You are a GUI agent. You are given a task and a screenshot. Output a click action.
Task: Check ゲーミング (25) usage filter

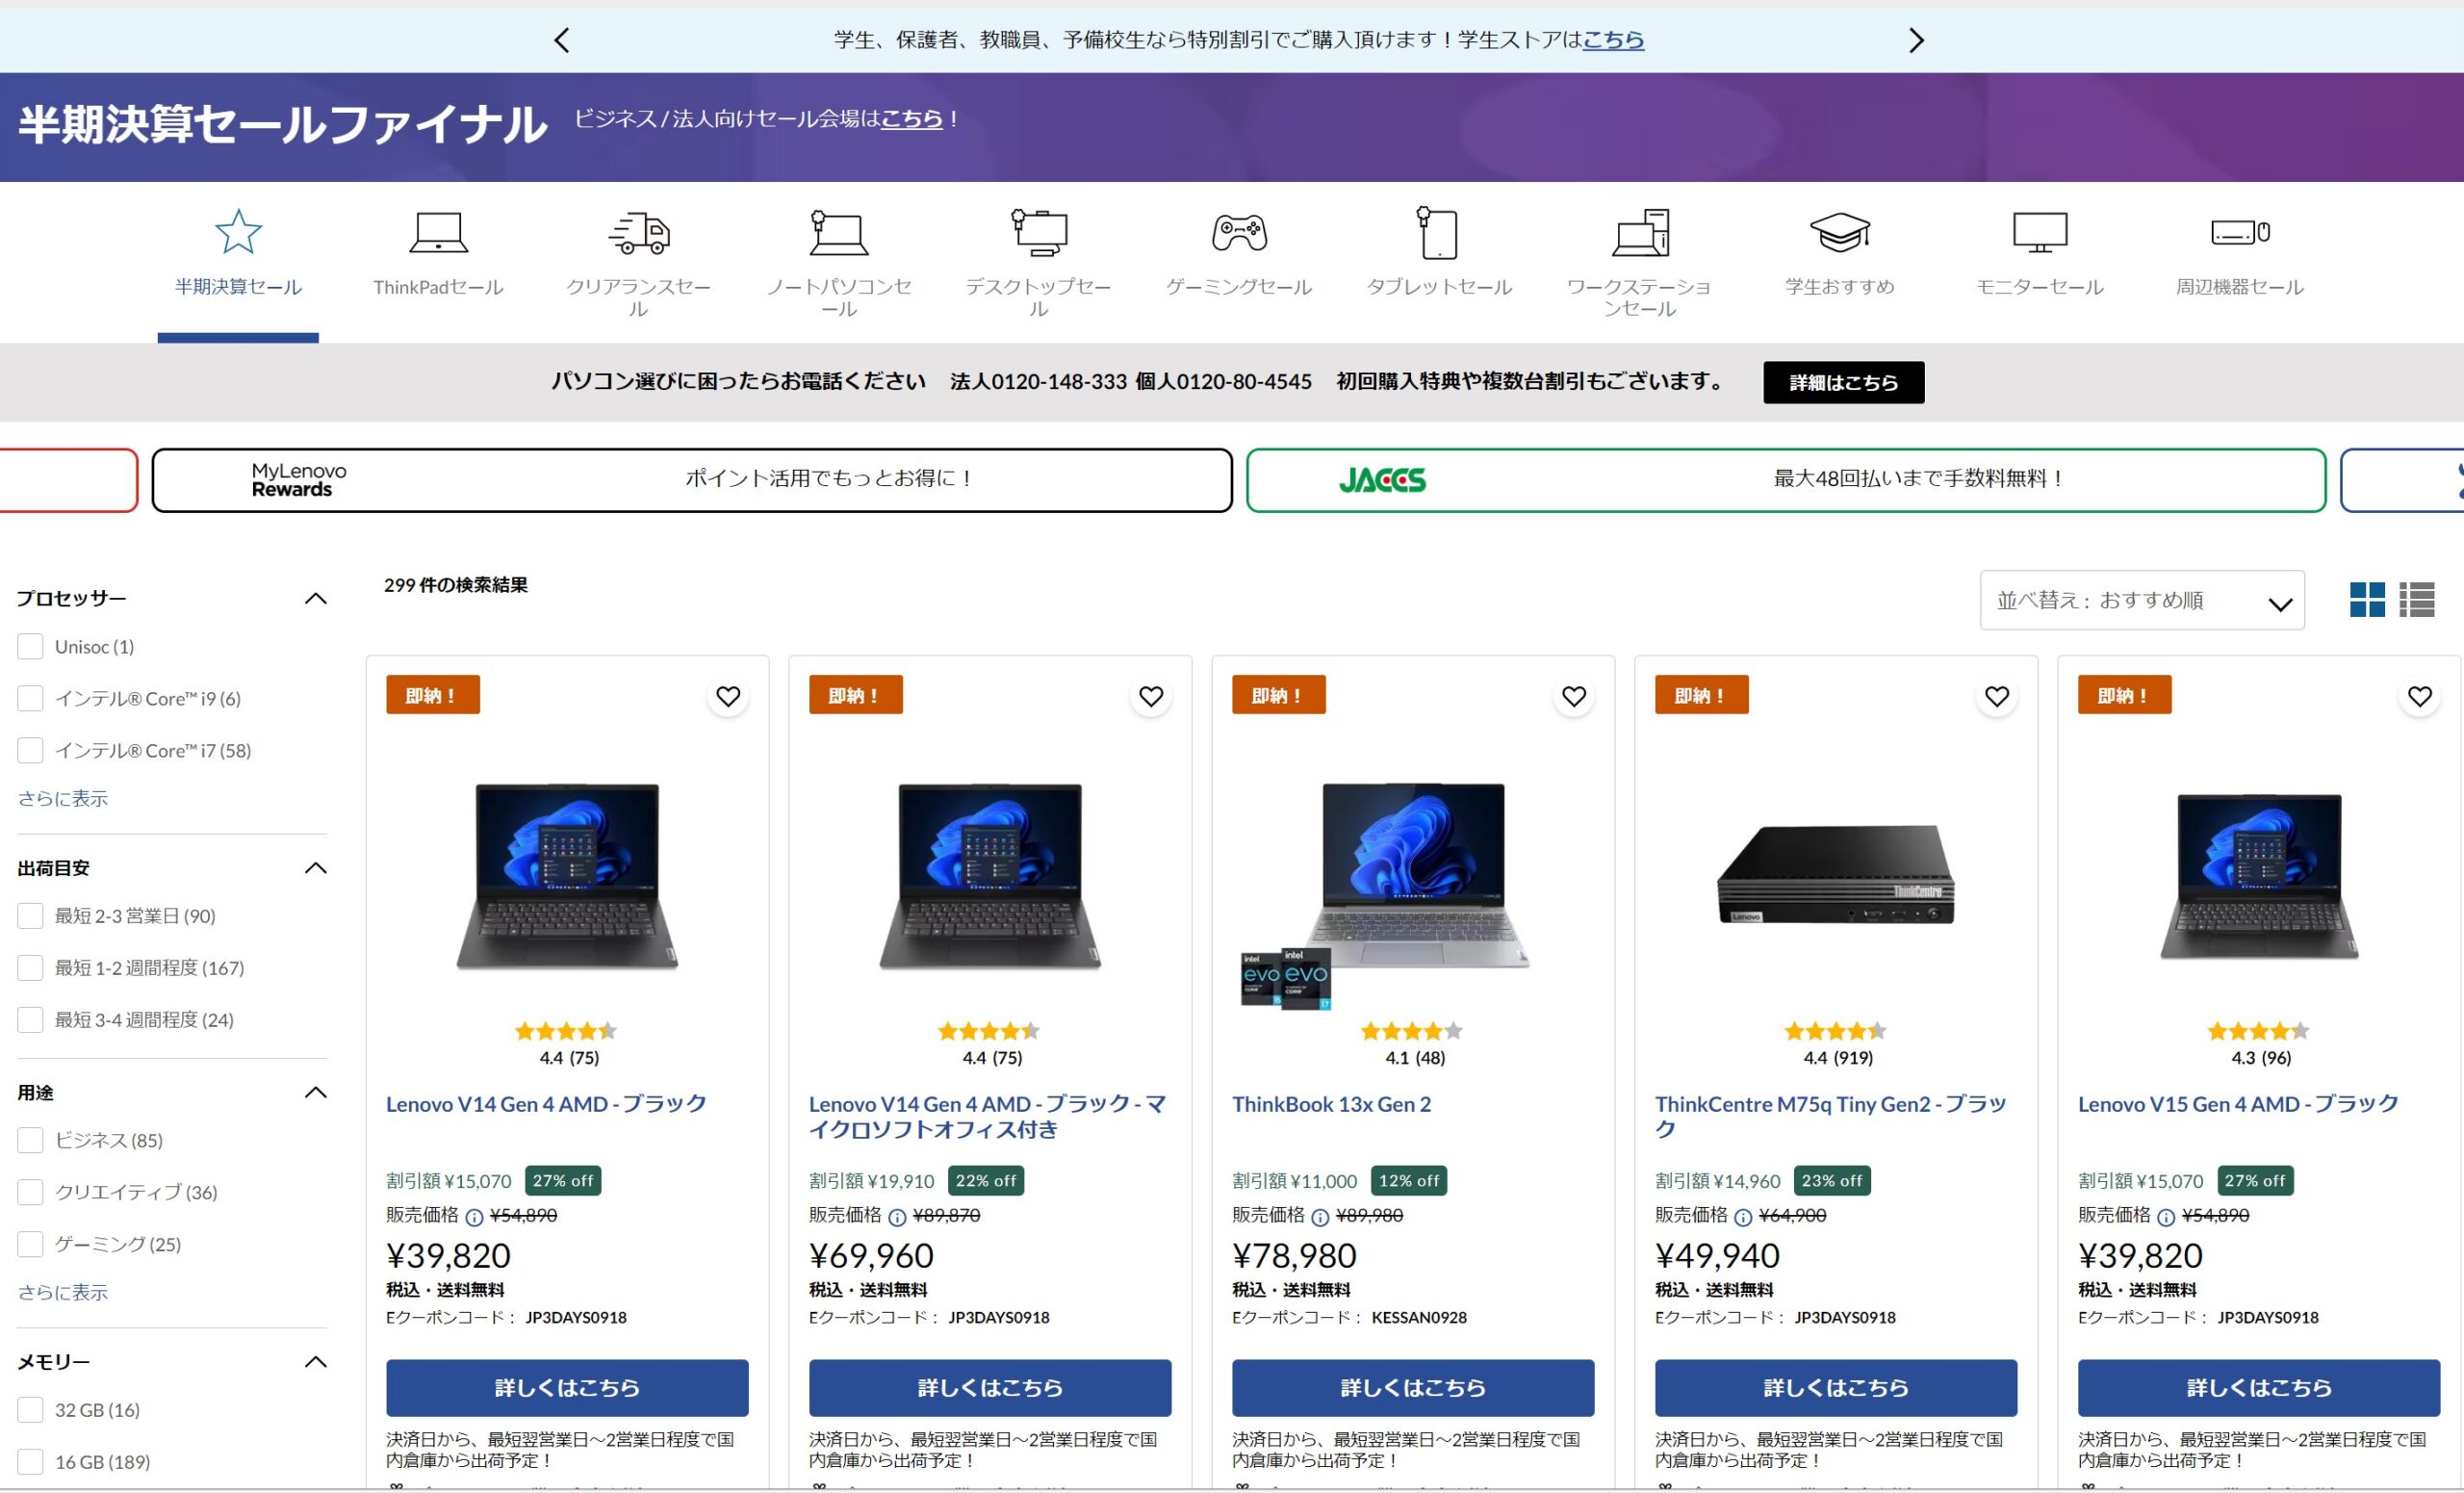[30, 1244]
